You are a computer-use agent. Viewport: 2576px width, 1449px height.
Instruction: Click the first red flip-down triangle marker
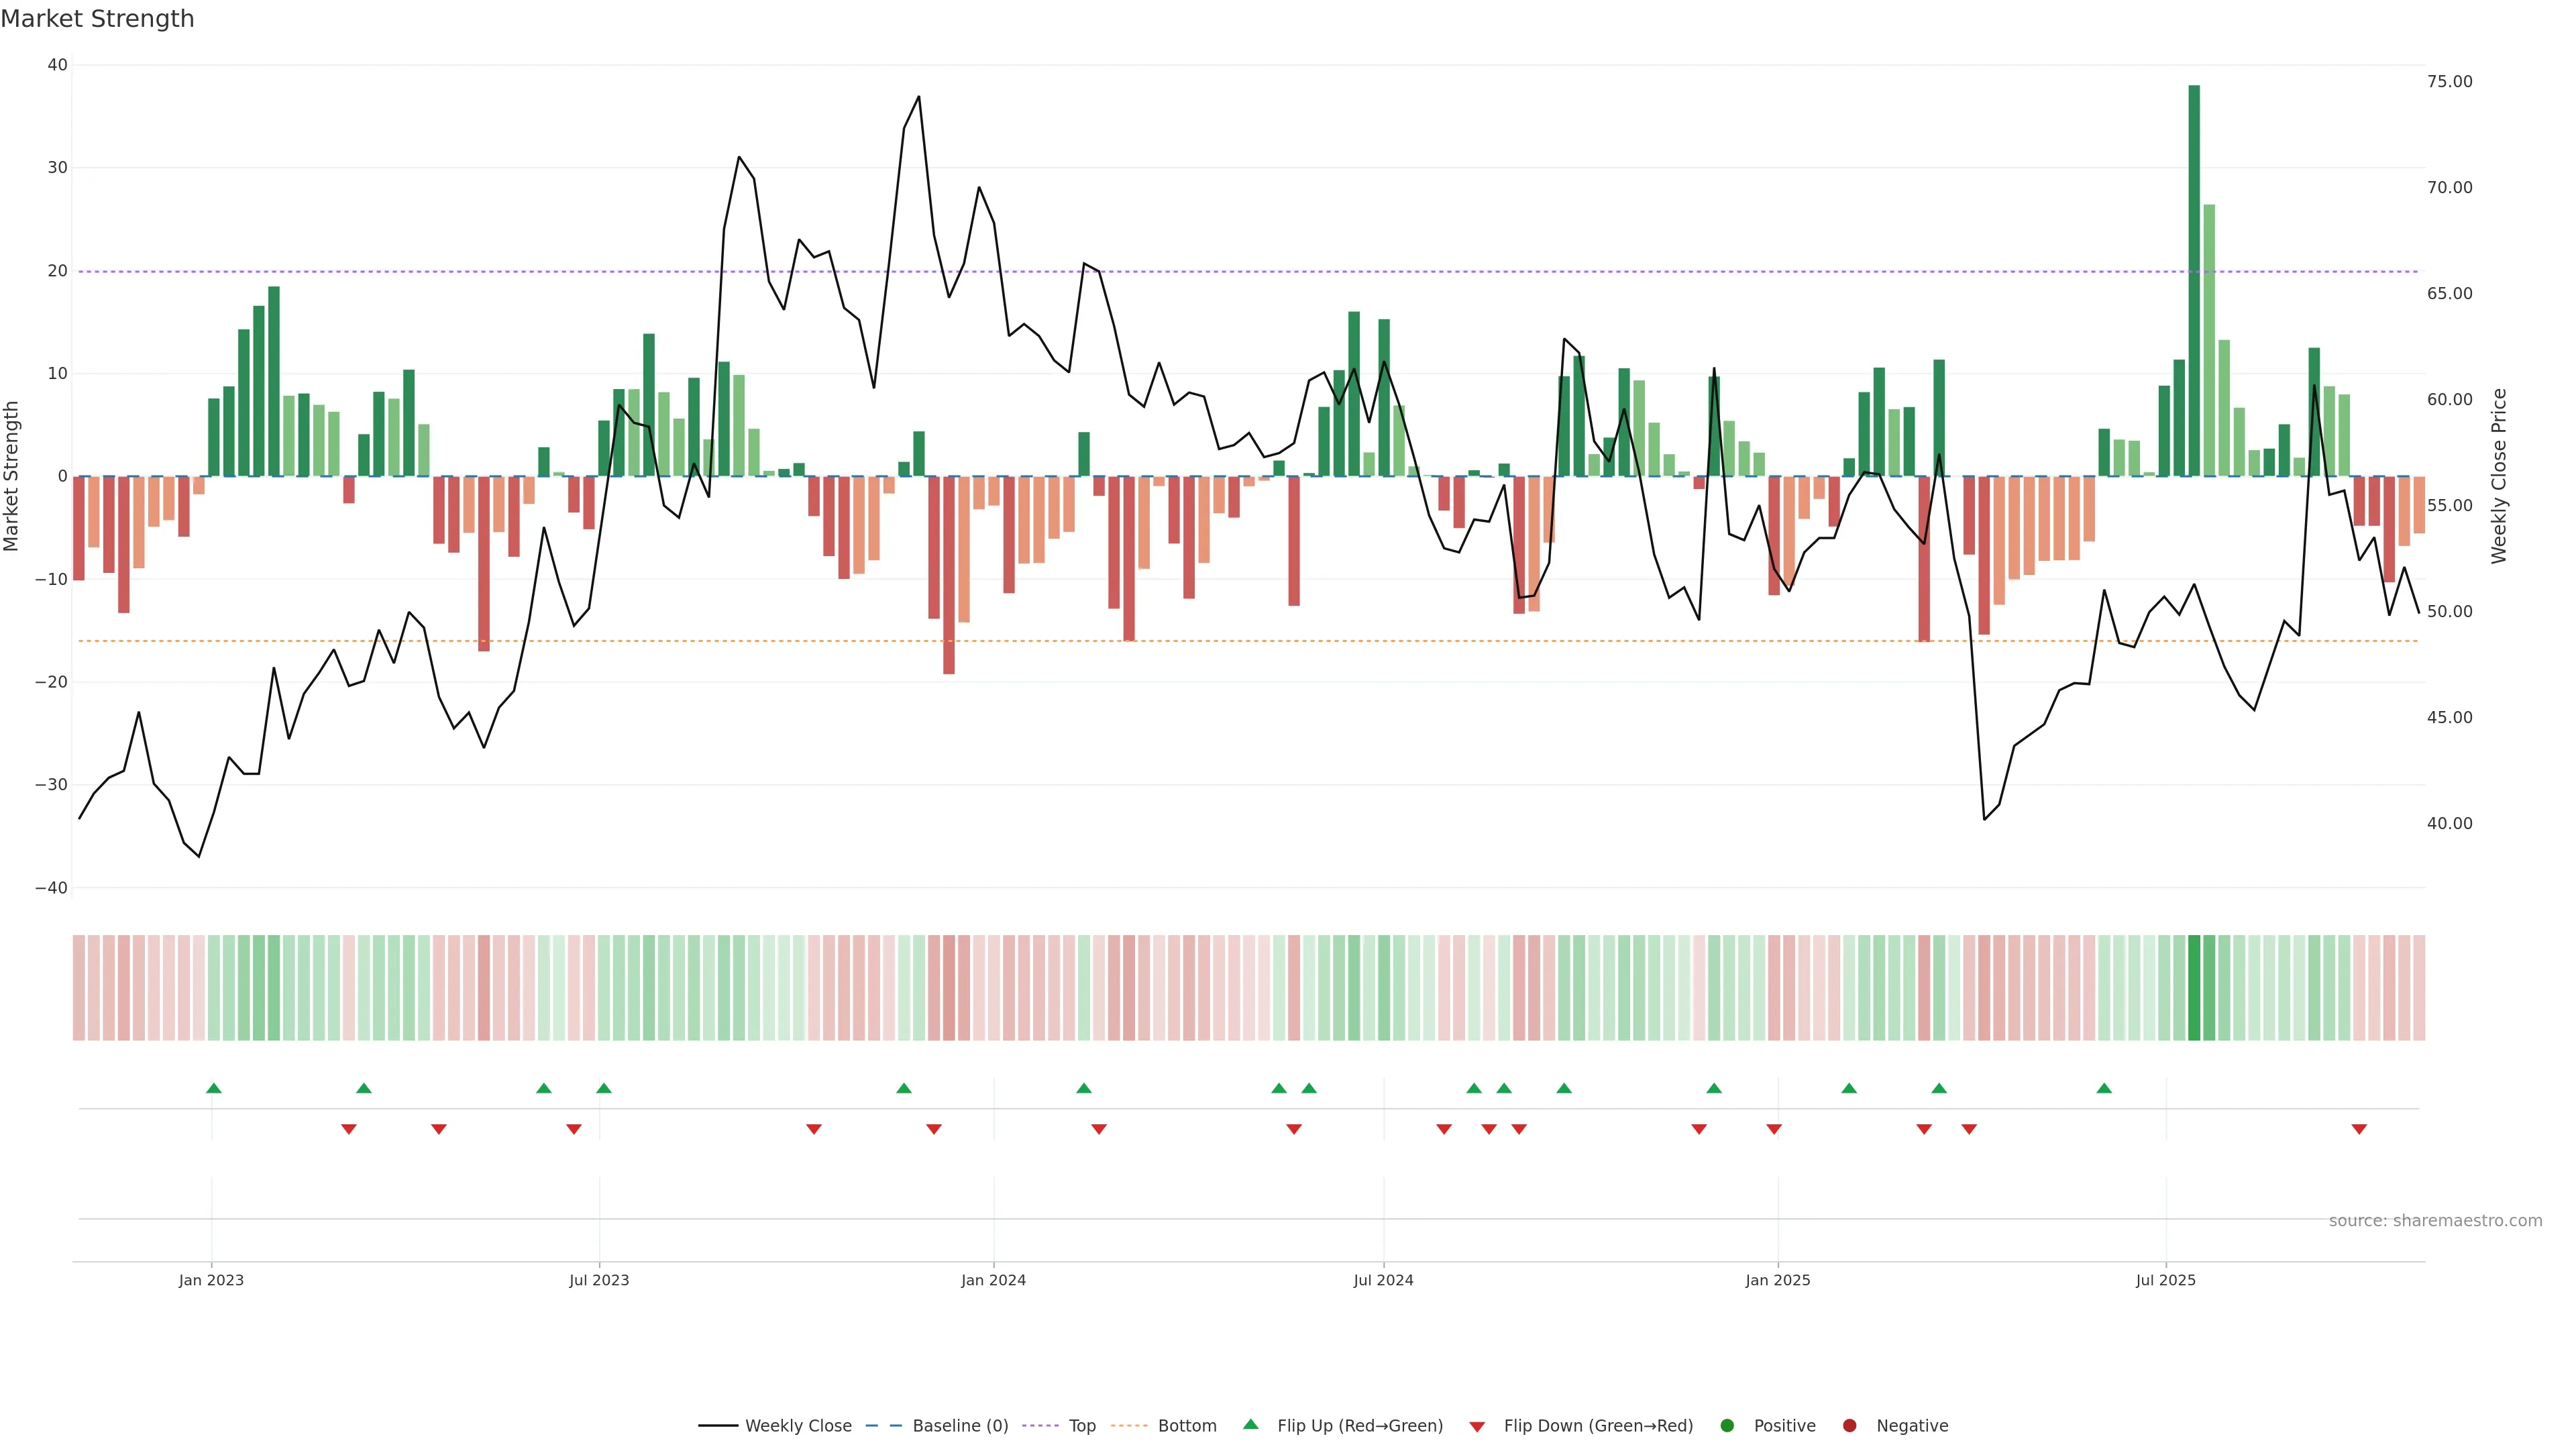click(348, 1129)
